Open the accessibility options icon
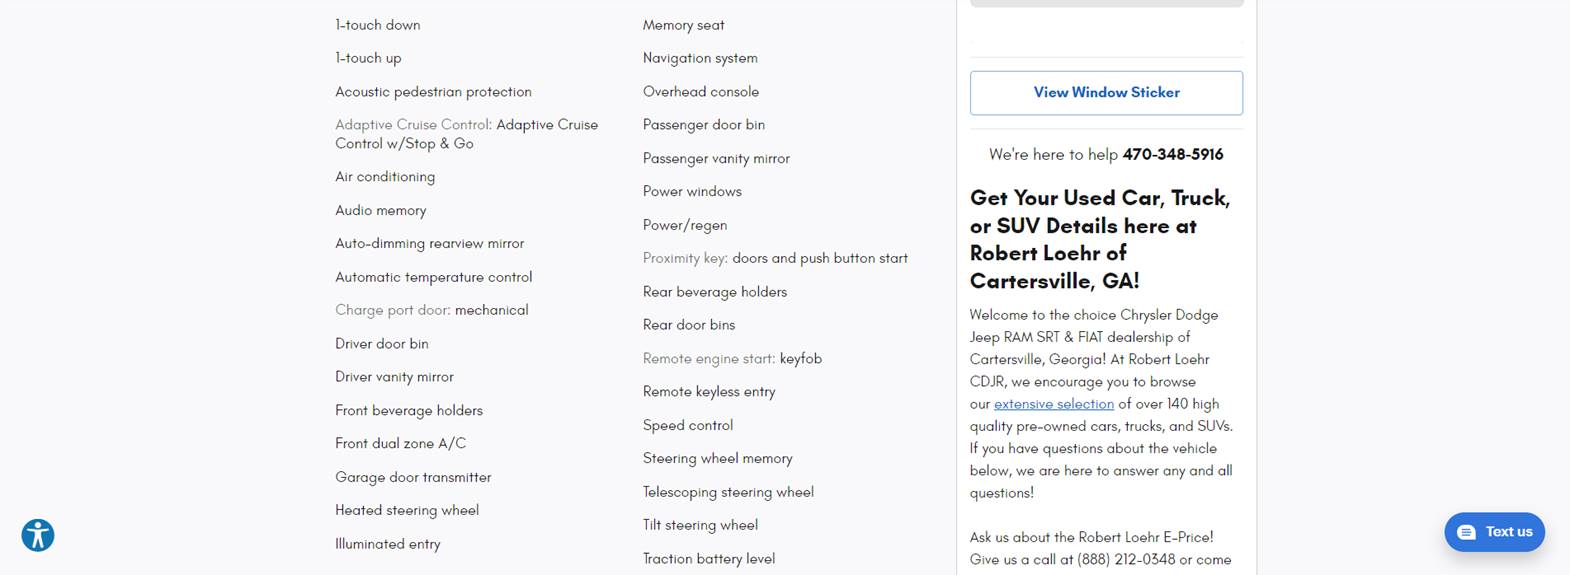Image resolution: width=1570 pixels, height=575 pixels. [x=38, y=536]
